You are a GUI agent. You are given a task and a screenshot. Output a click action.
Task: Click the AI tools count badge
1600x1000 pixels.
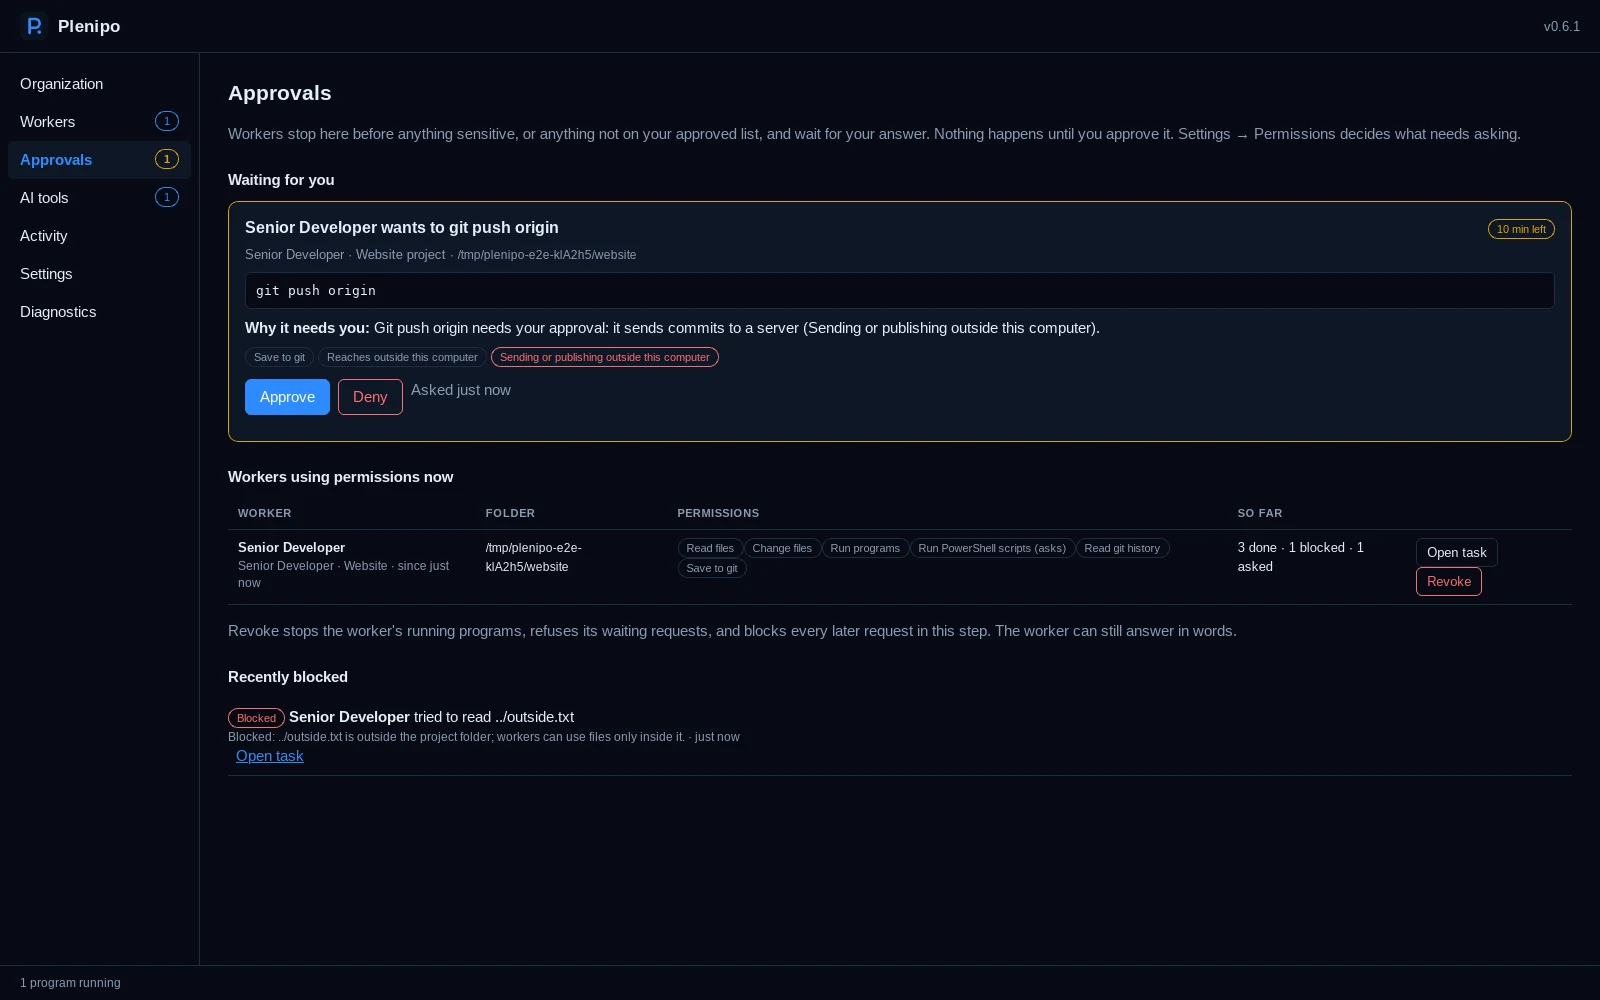click(x=167, y=197)
